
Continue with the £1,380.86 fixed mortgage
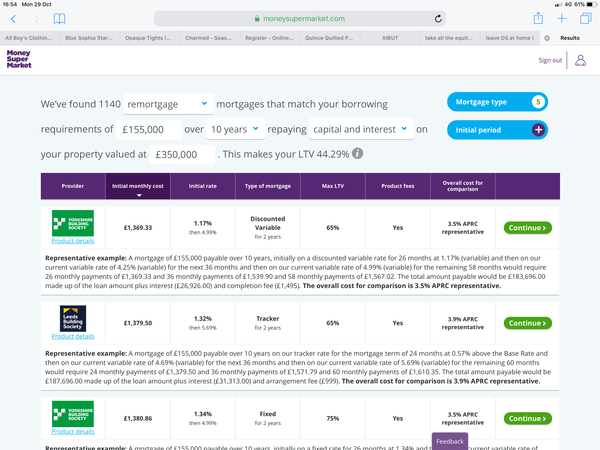pyautogui.click(x=528, y=418)
